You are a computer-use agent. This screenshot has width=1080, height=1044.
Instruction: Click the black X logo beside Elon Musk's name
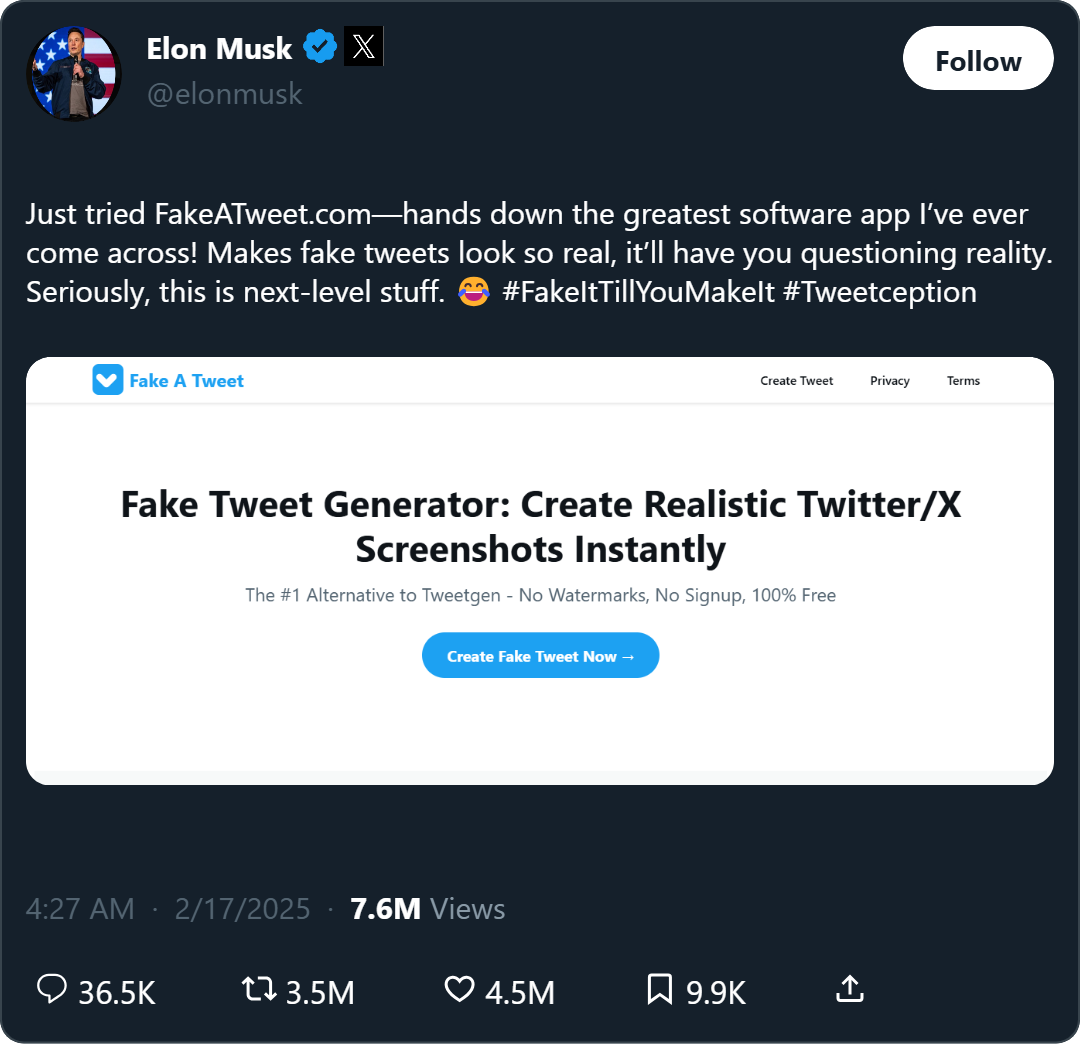pyautogui.click(x=363, y=46)
